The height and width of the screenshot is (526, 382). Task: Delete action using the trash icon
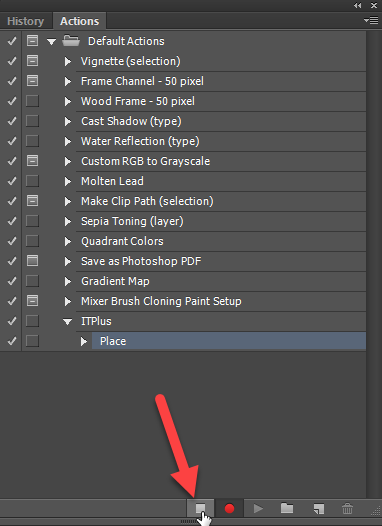[347, 509]
